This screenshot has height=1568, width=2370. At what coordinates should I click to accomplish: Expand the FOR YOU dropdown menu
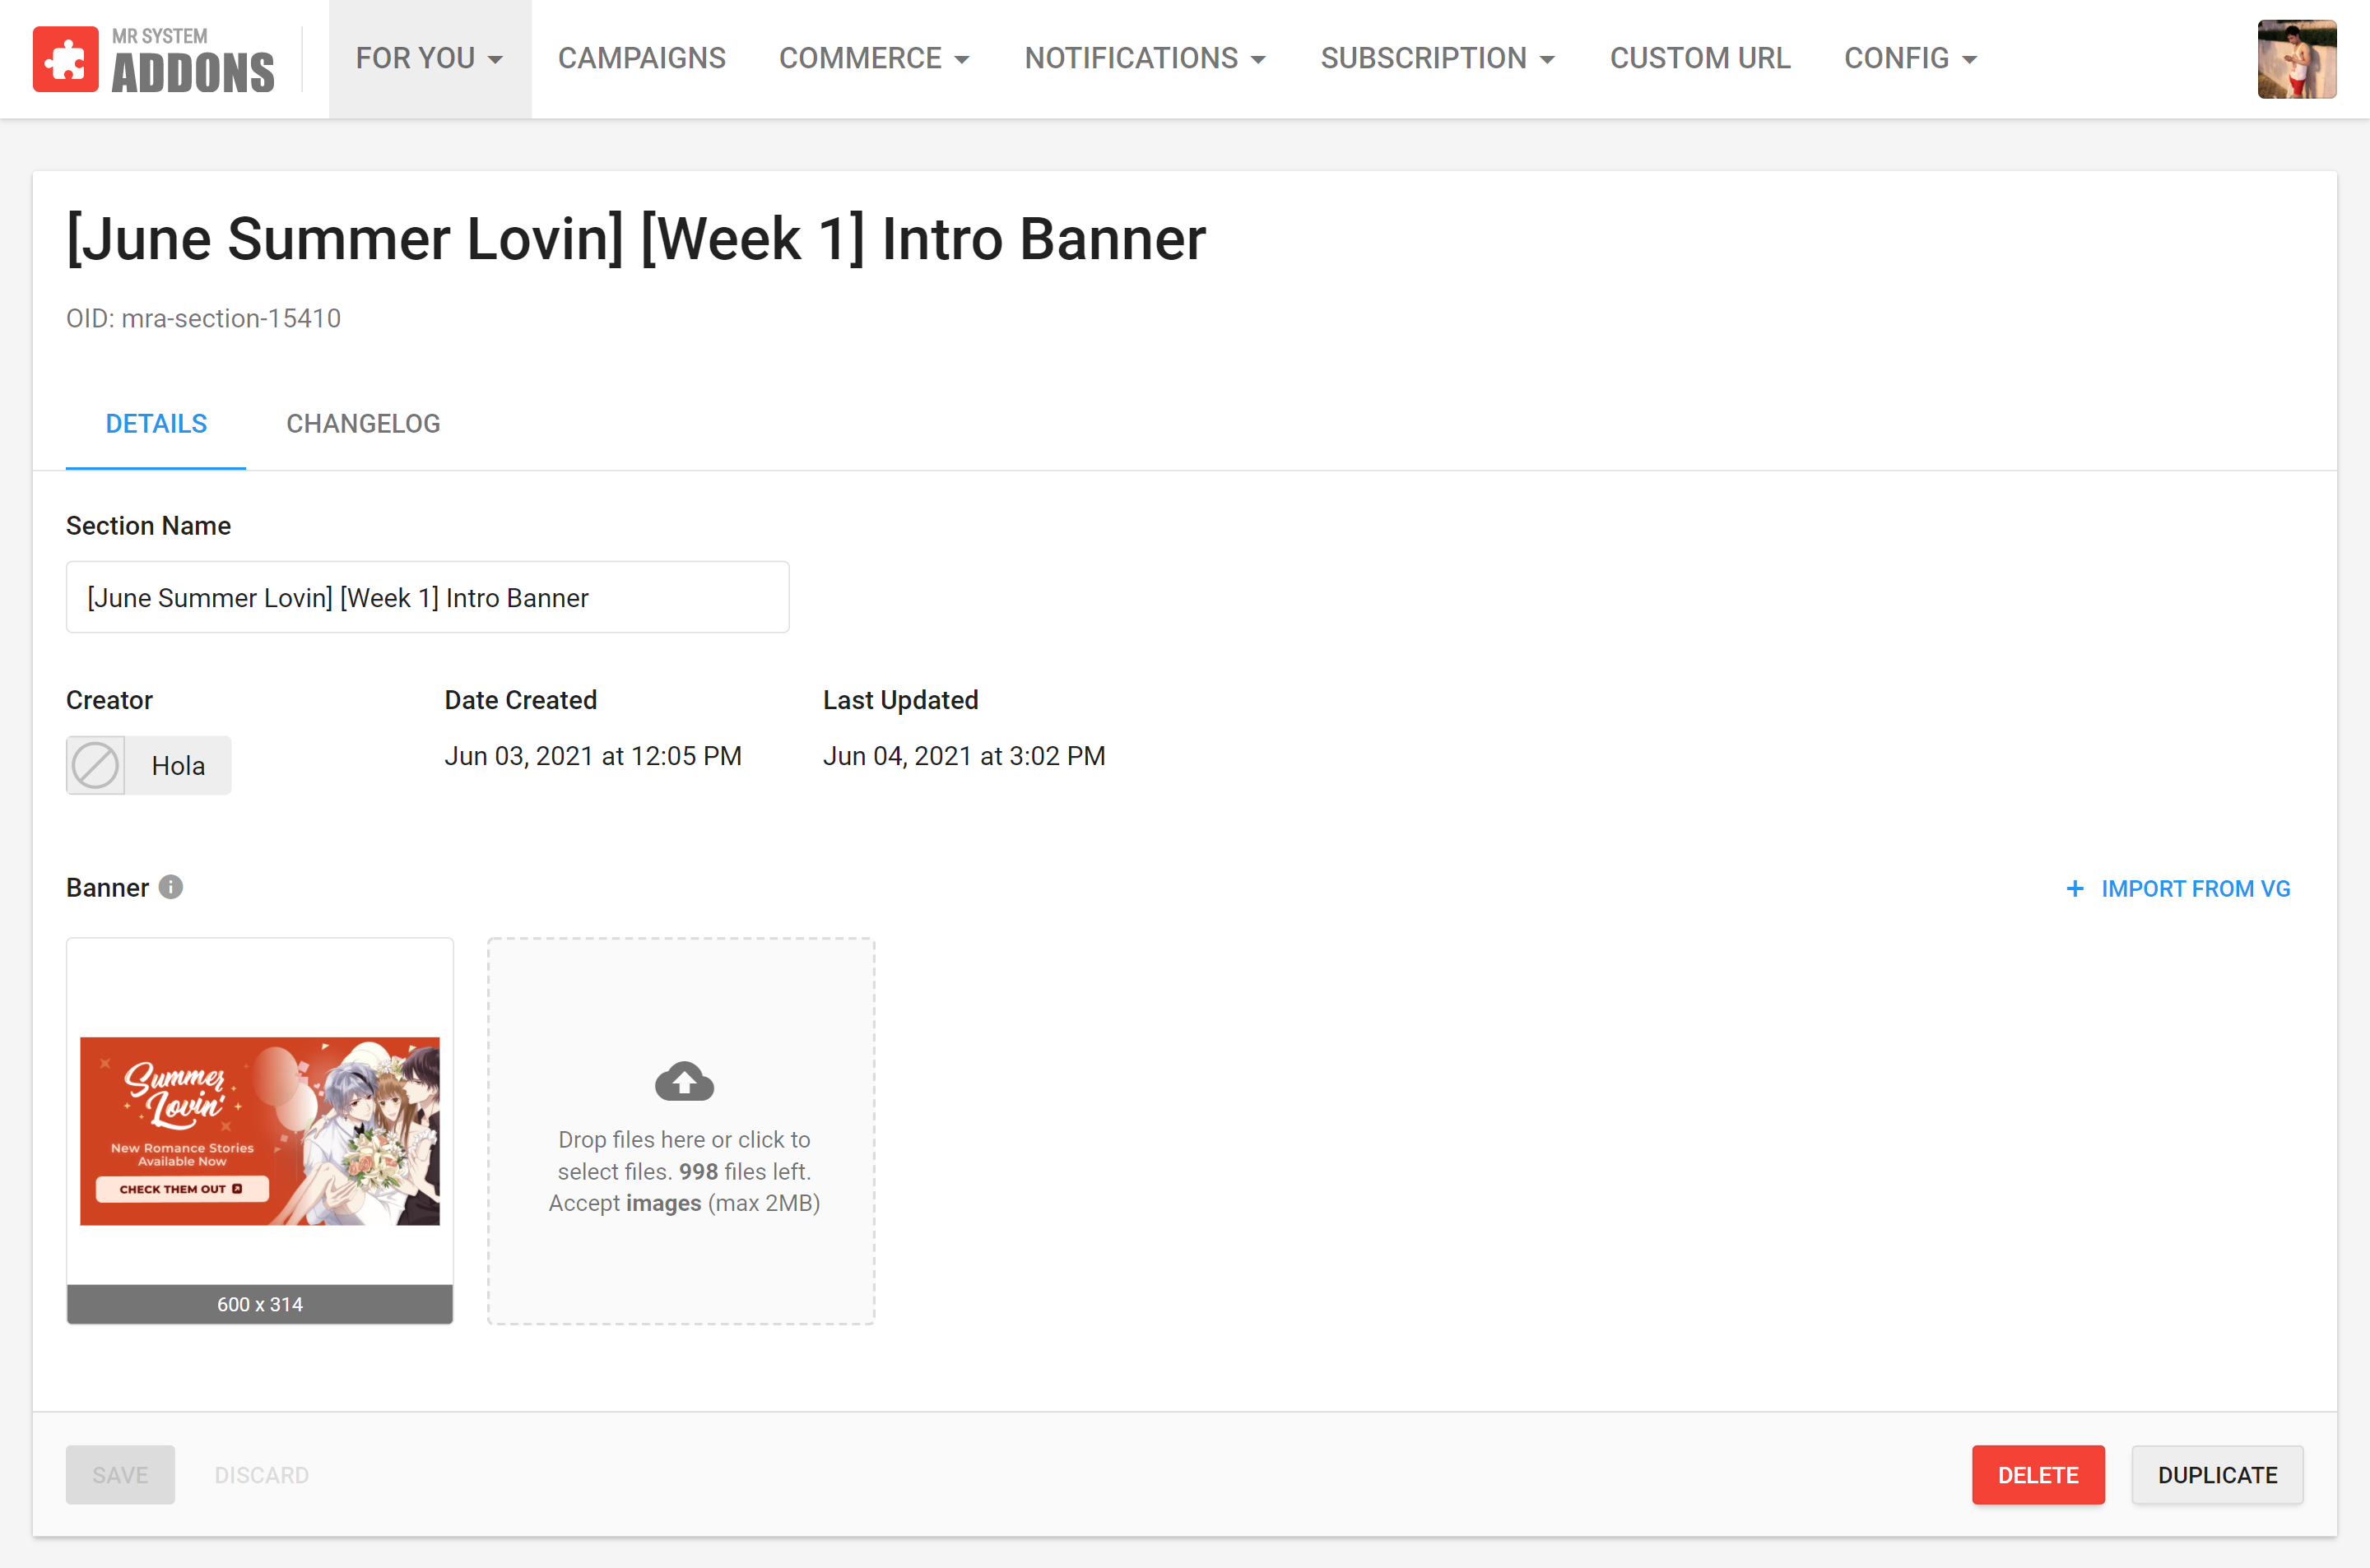pos(430,59)
